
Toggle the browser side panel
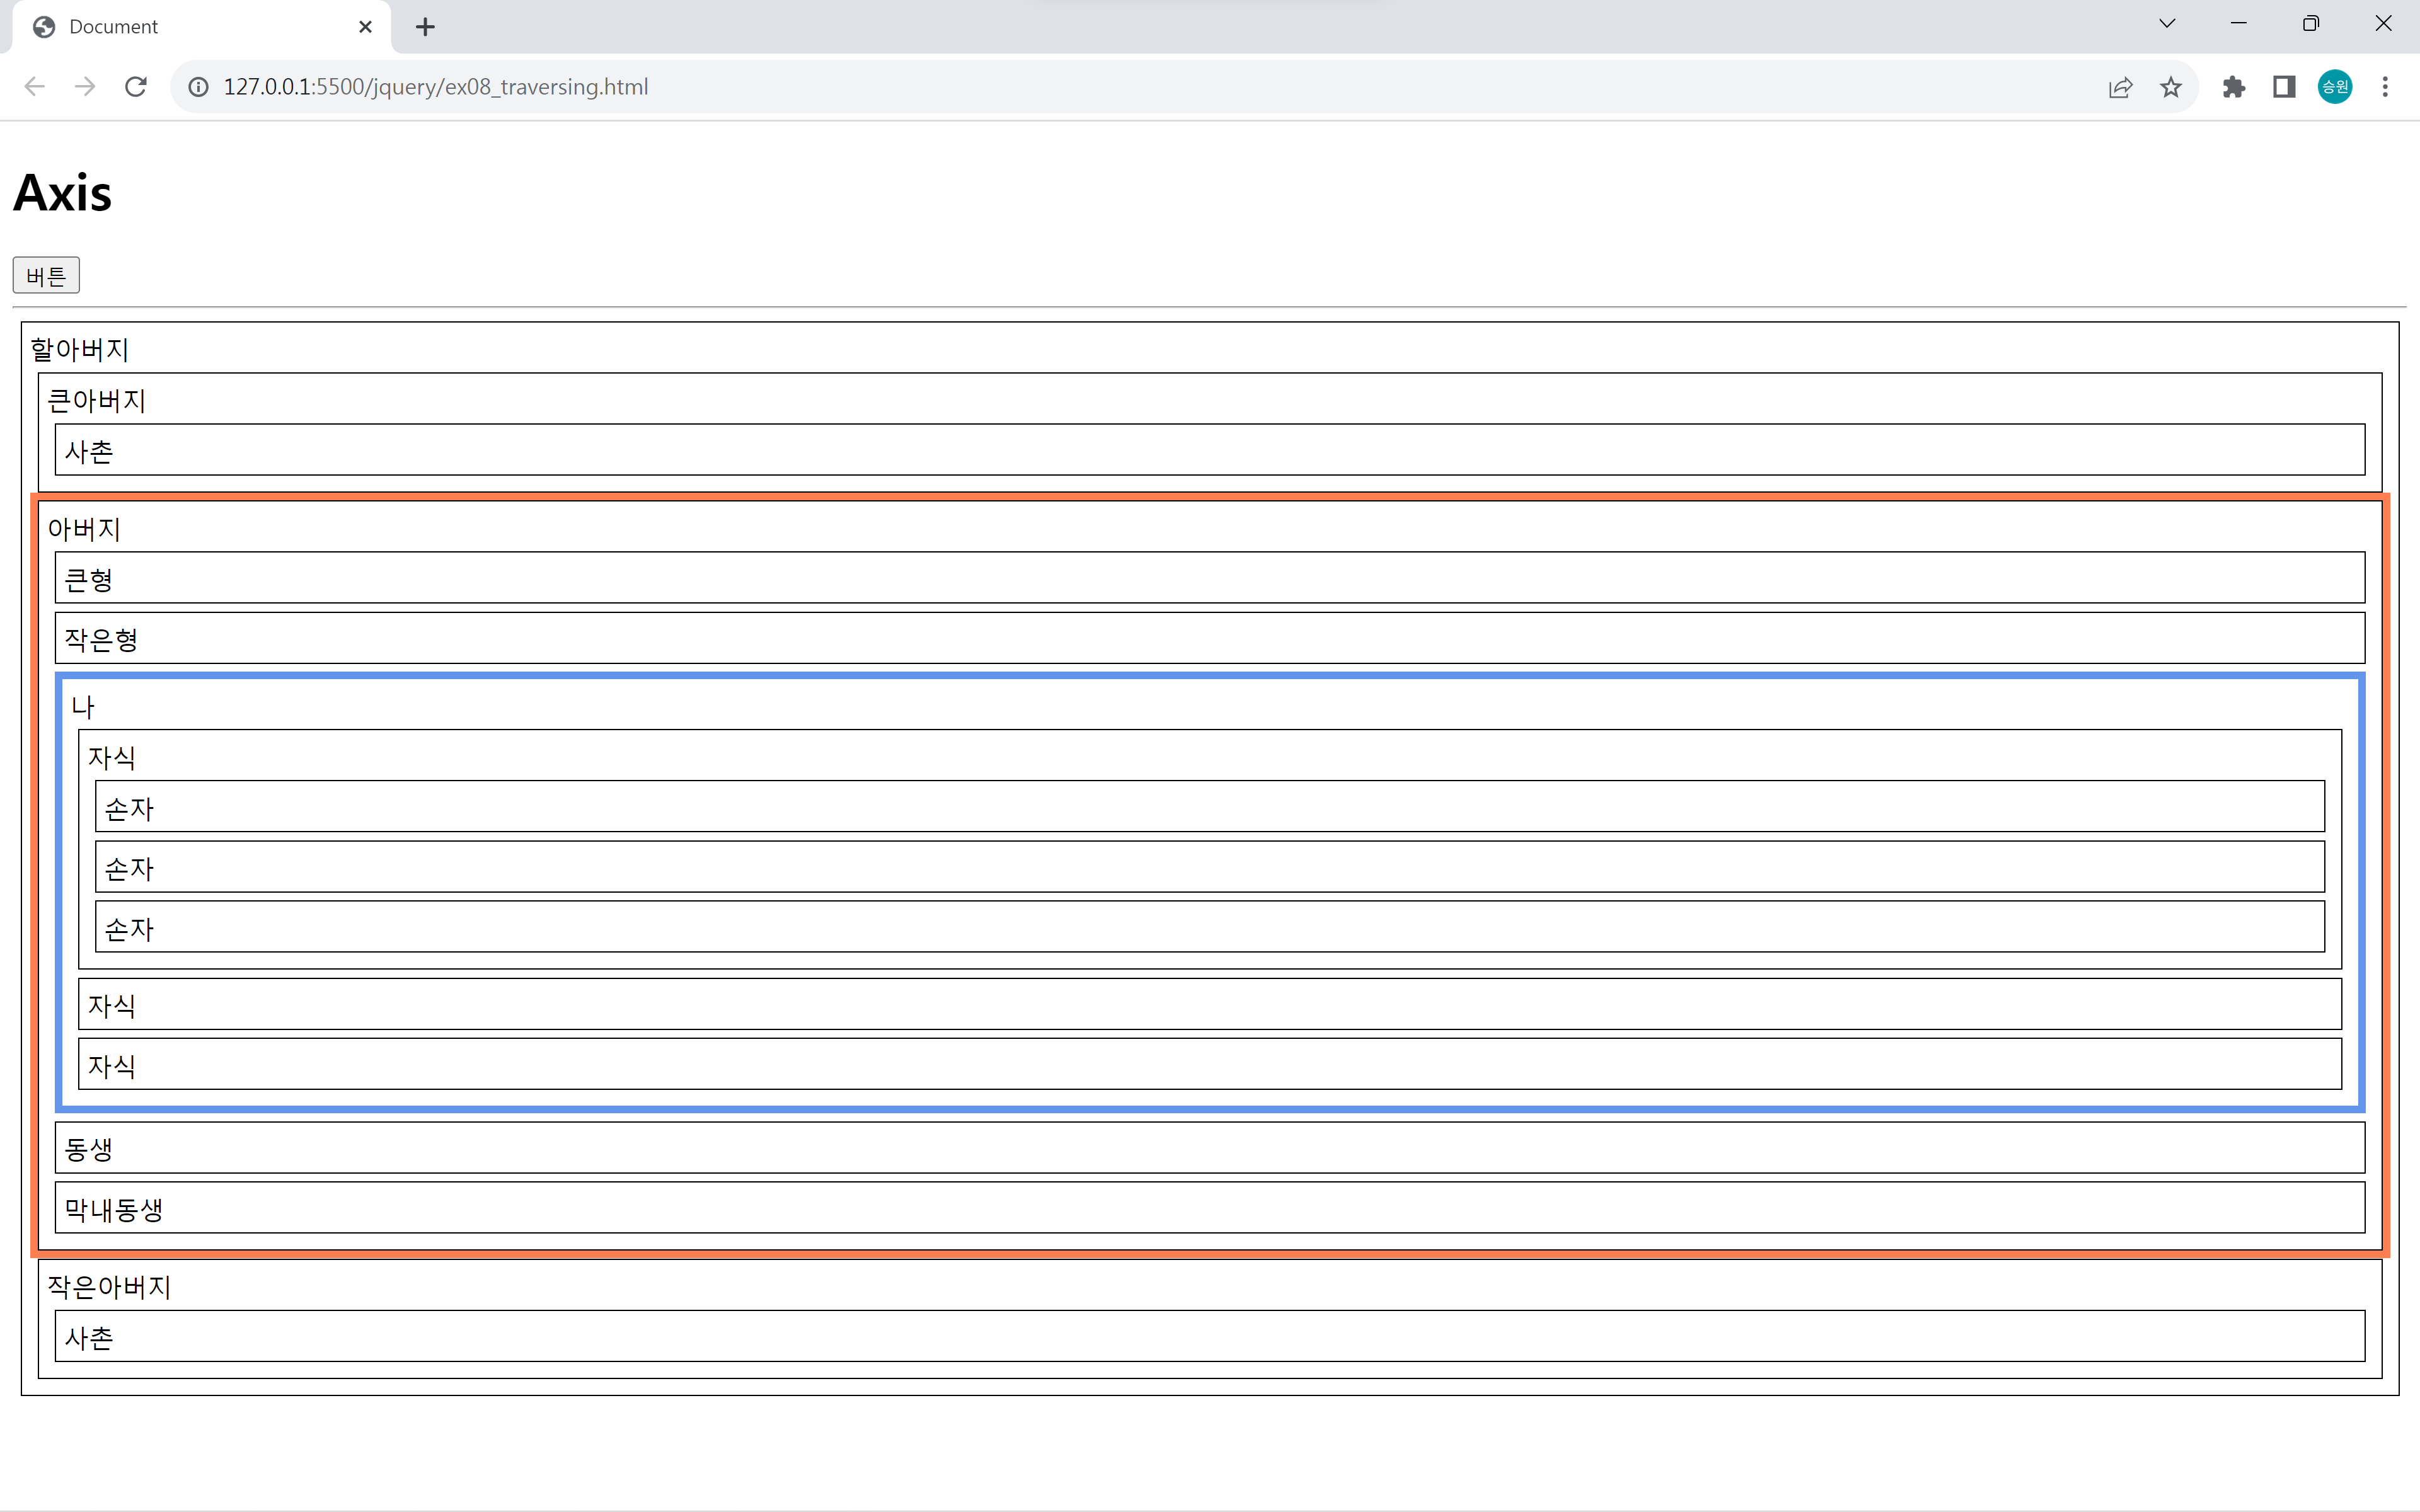pyautogui.click(x=2284, y=87)
